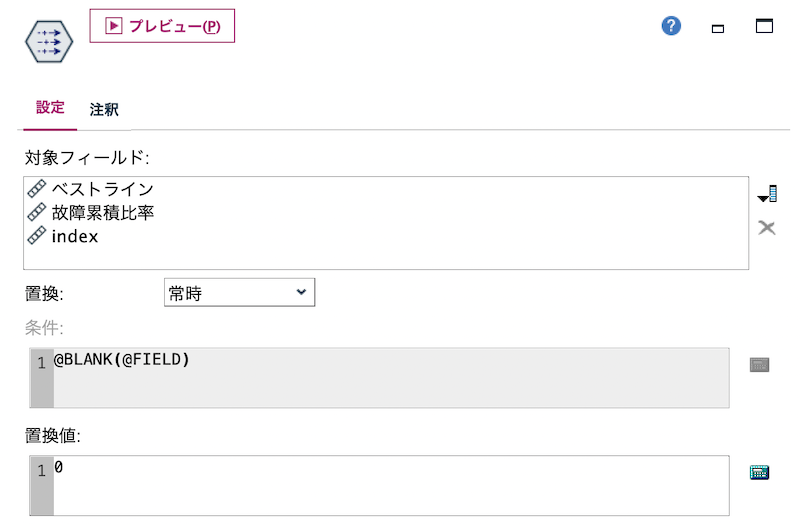800x524 pixels.
Task: Click ruler icon next to index field
Action: (x=37, y=236)
